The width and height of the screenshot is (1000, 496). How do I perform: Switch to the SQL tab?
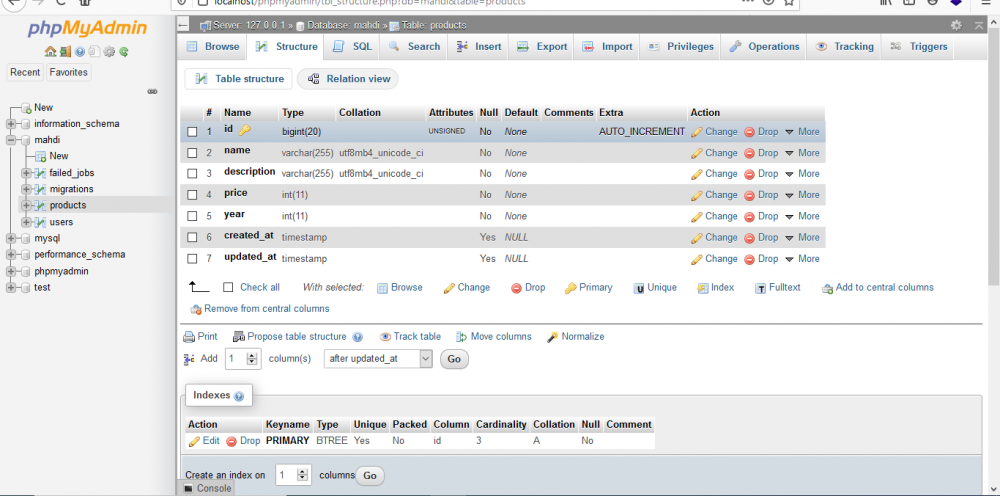tap(353, 47)
